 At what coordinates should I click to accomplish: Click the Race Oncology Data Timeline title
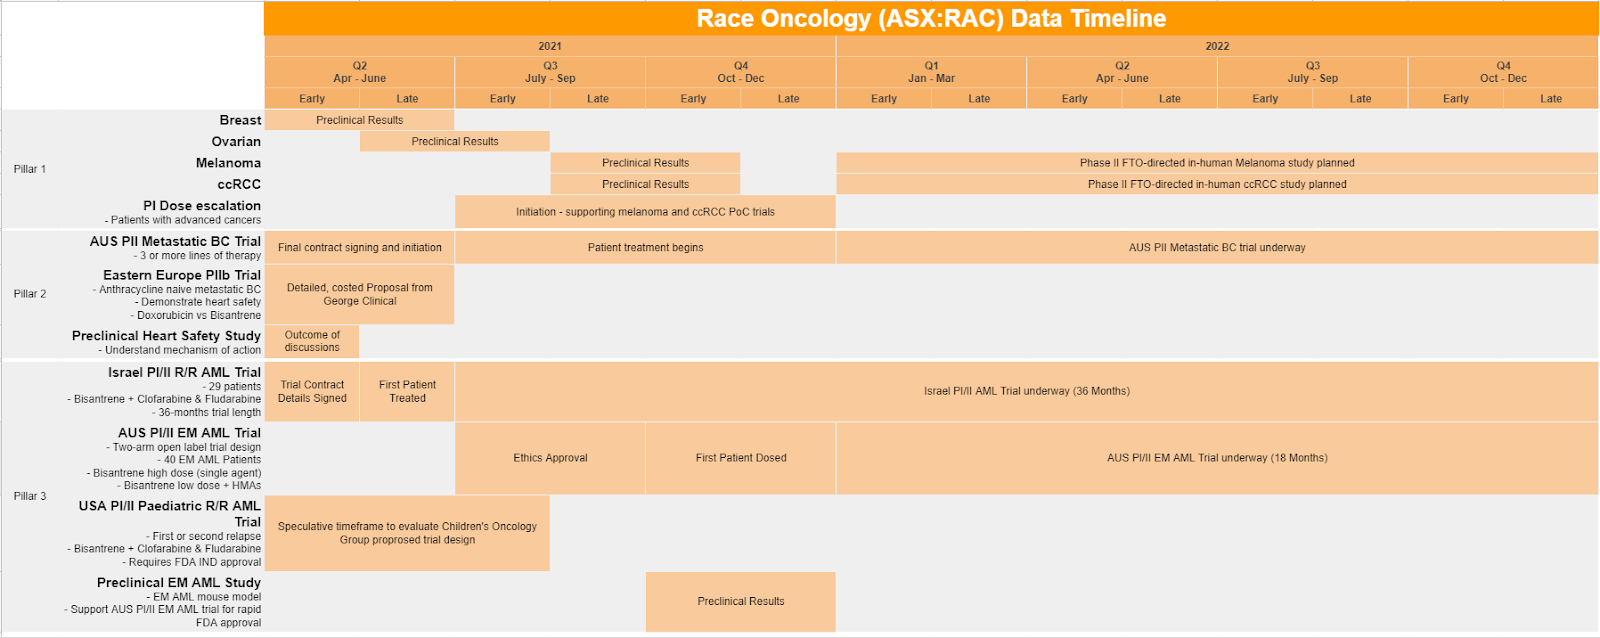tap(931, 18)
